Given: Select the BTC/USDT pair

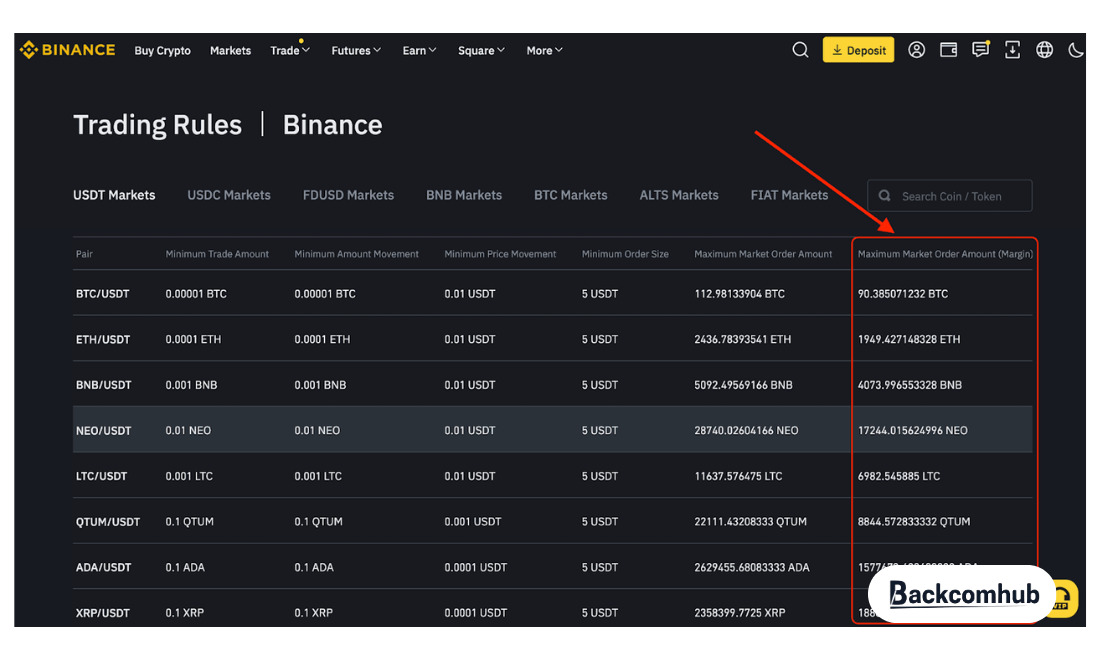Looking at the screenshot, I should point(102,294).
